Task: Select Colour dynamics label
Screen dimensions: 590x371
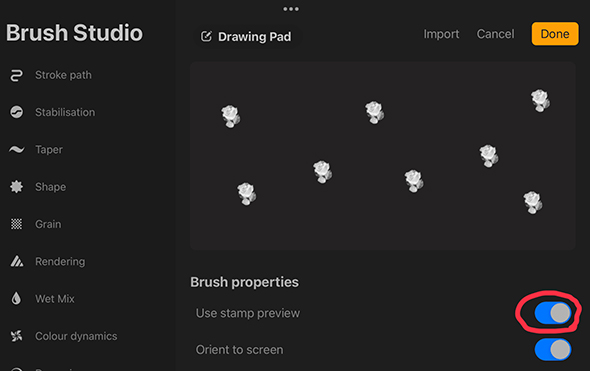Action: (x=76, y=336)
